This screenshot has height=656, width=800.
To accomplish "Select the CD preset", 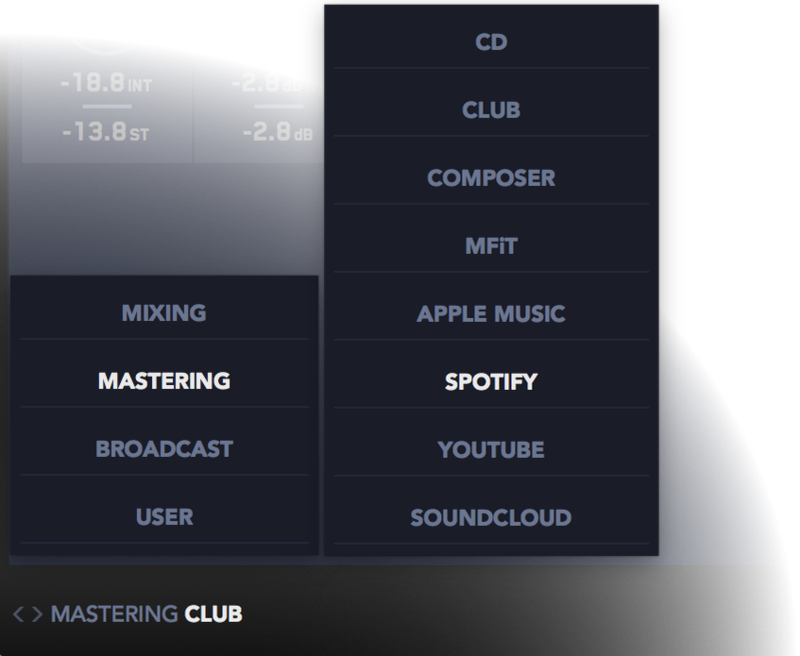I will (x=491, y=42).
